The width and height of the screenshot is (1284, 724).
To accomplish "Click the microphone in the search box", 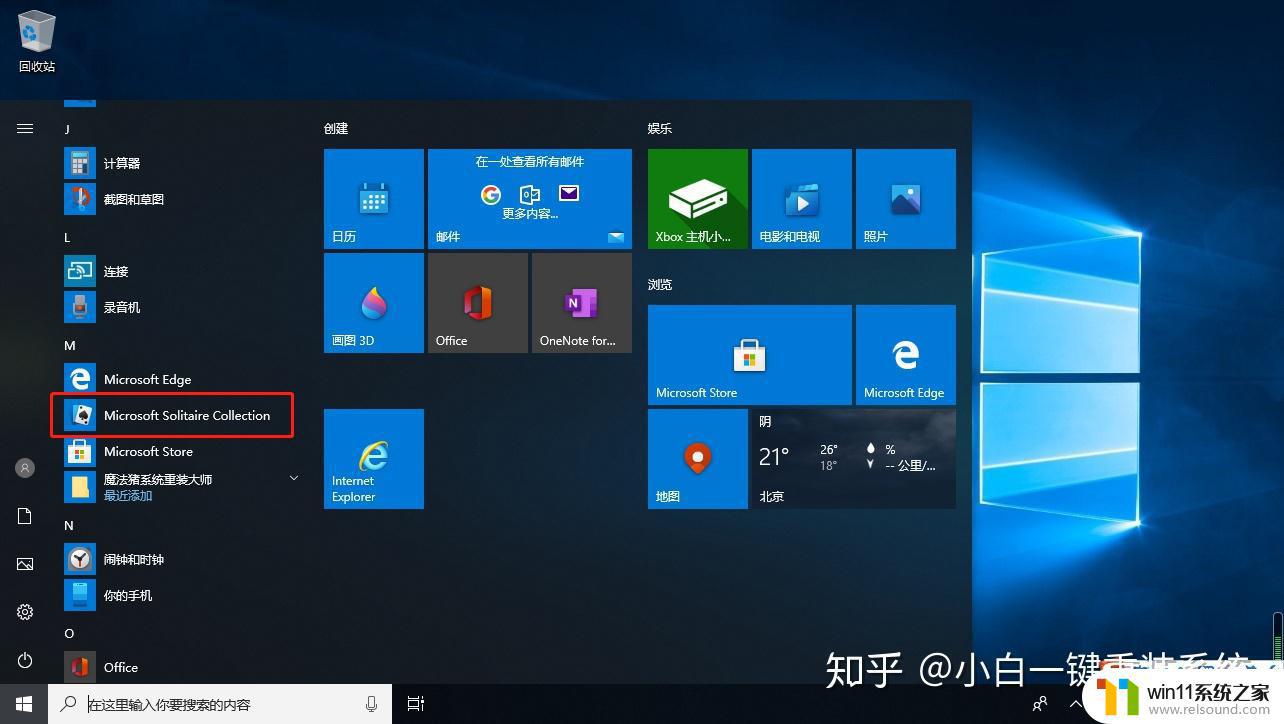I will [372, 704].
